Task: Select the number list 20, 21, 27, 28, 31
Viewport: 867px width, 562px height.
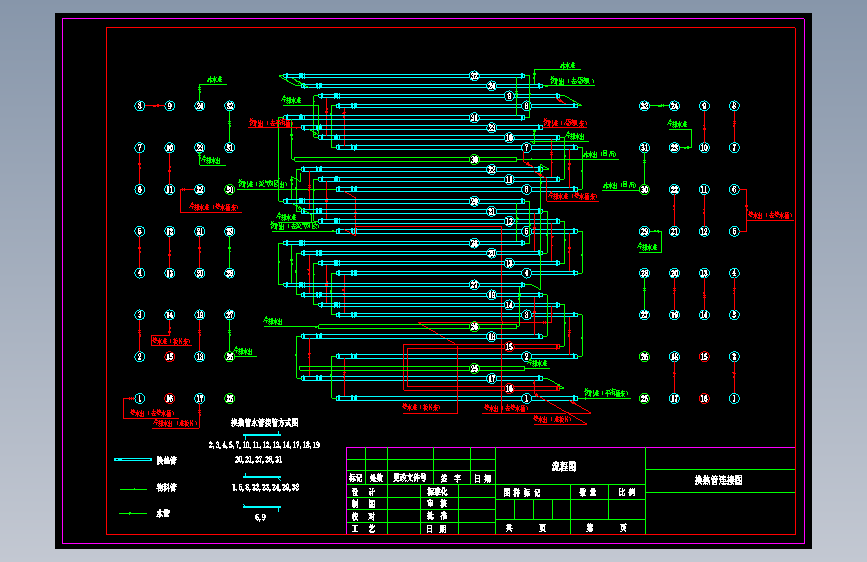Action: coord(258,460)
